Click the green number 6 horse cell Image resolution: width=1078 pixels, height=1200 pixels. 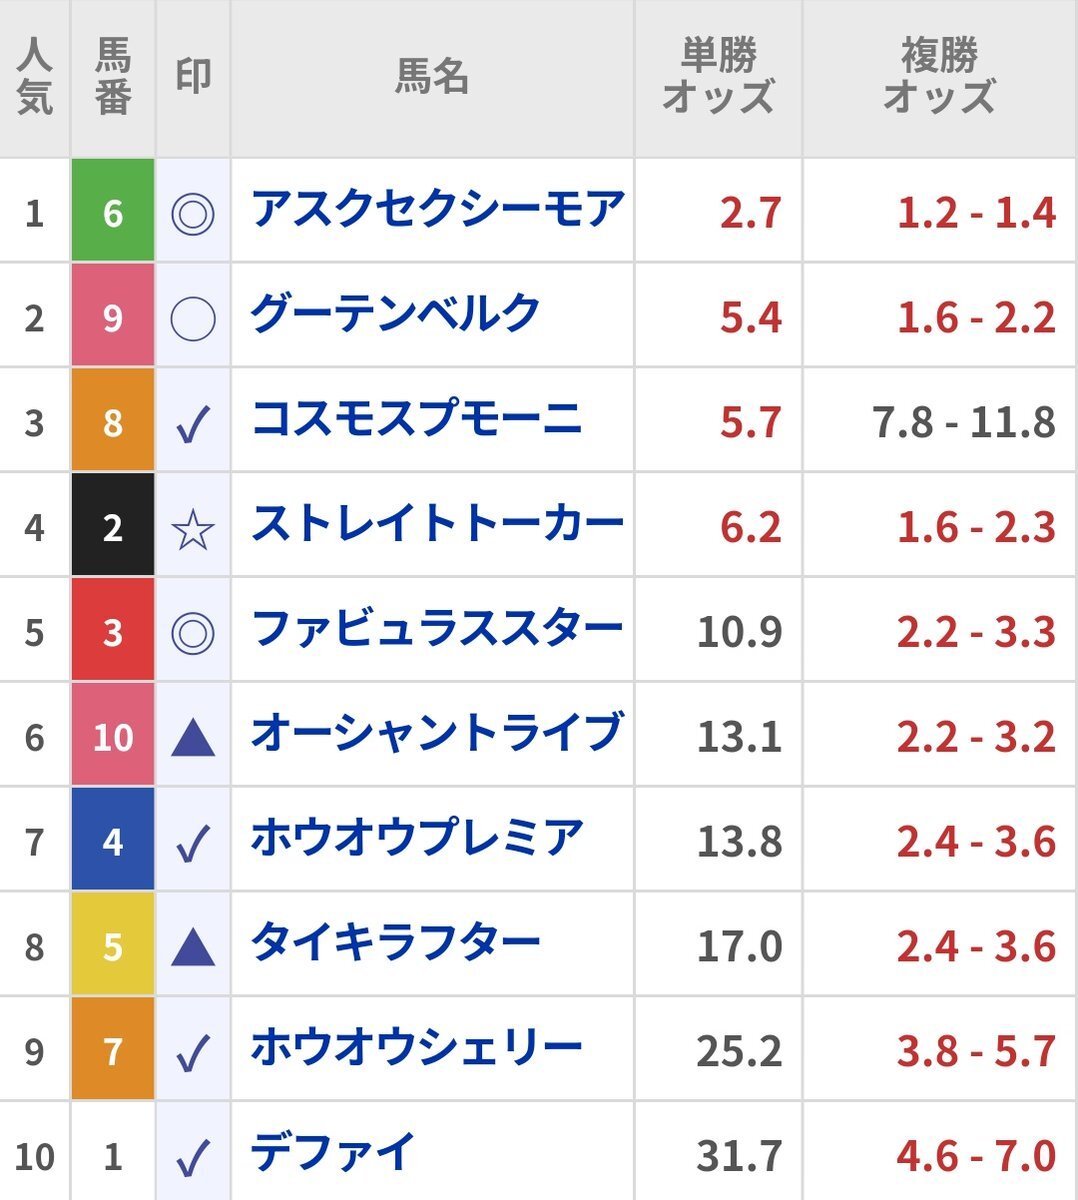coord(113,213)
